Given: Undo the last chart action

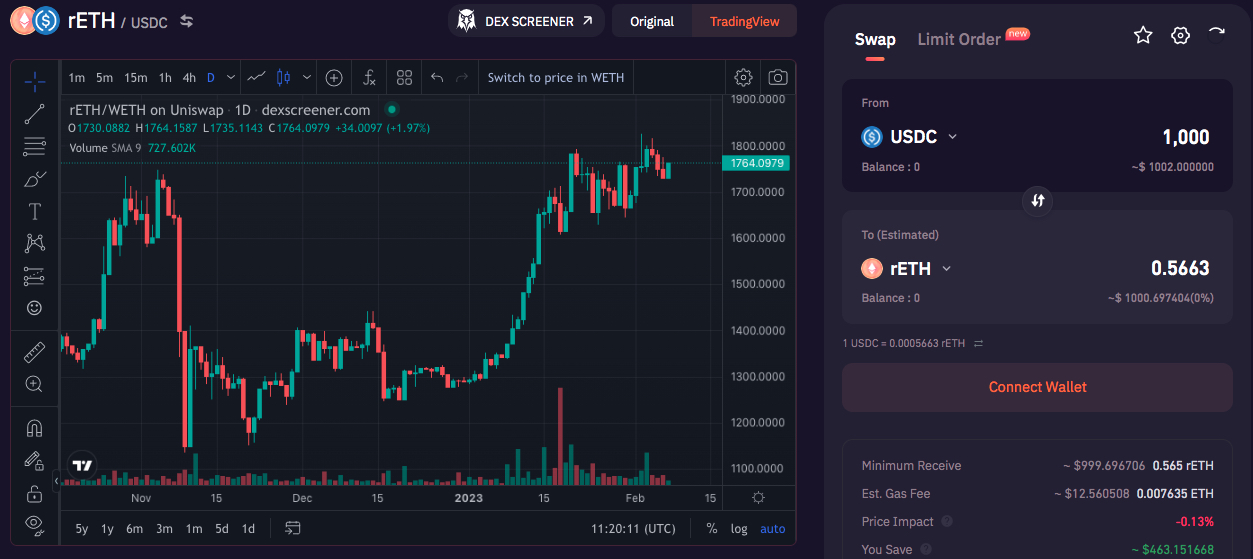Looking at the screenshot, I should (x=437, y=77).
